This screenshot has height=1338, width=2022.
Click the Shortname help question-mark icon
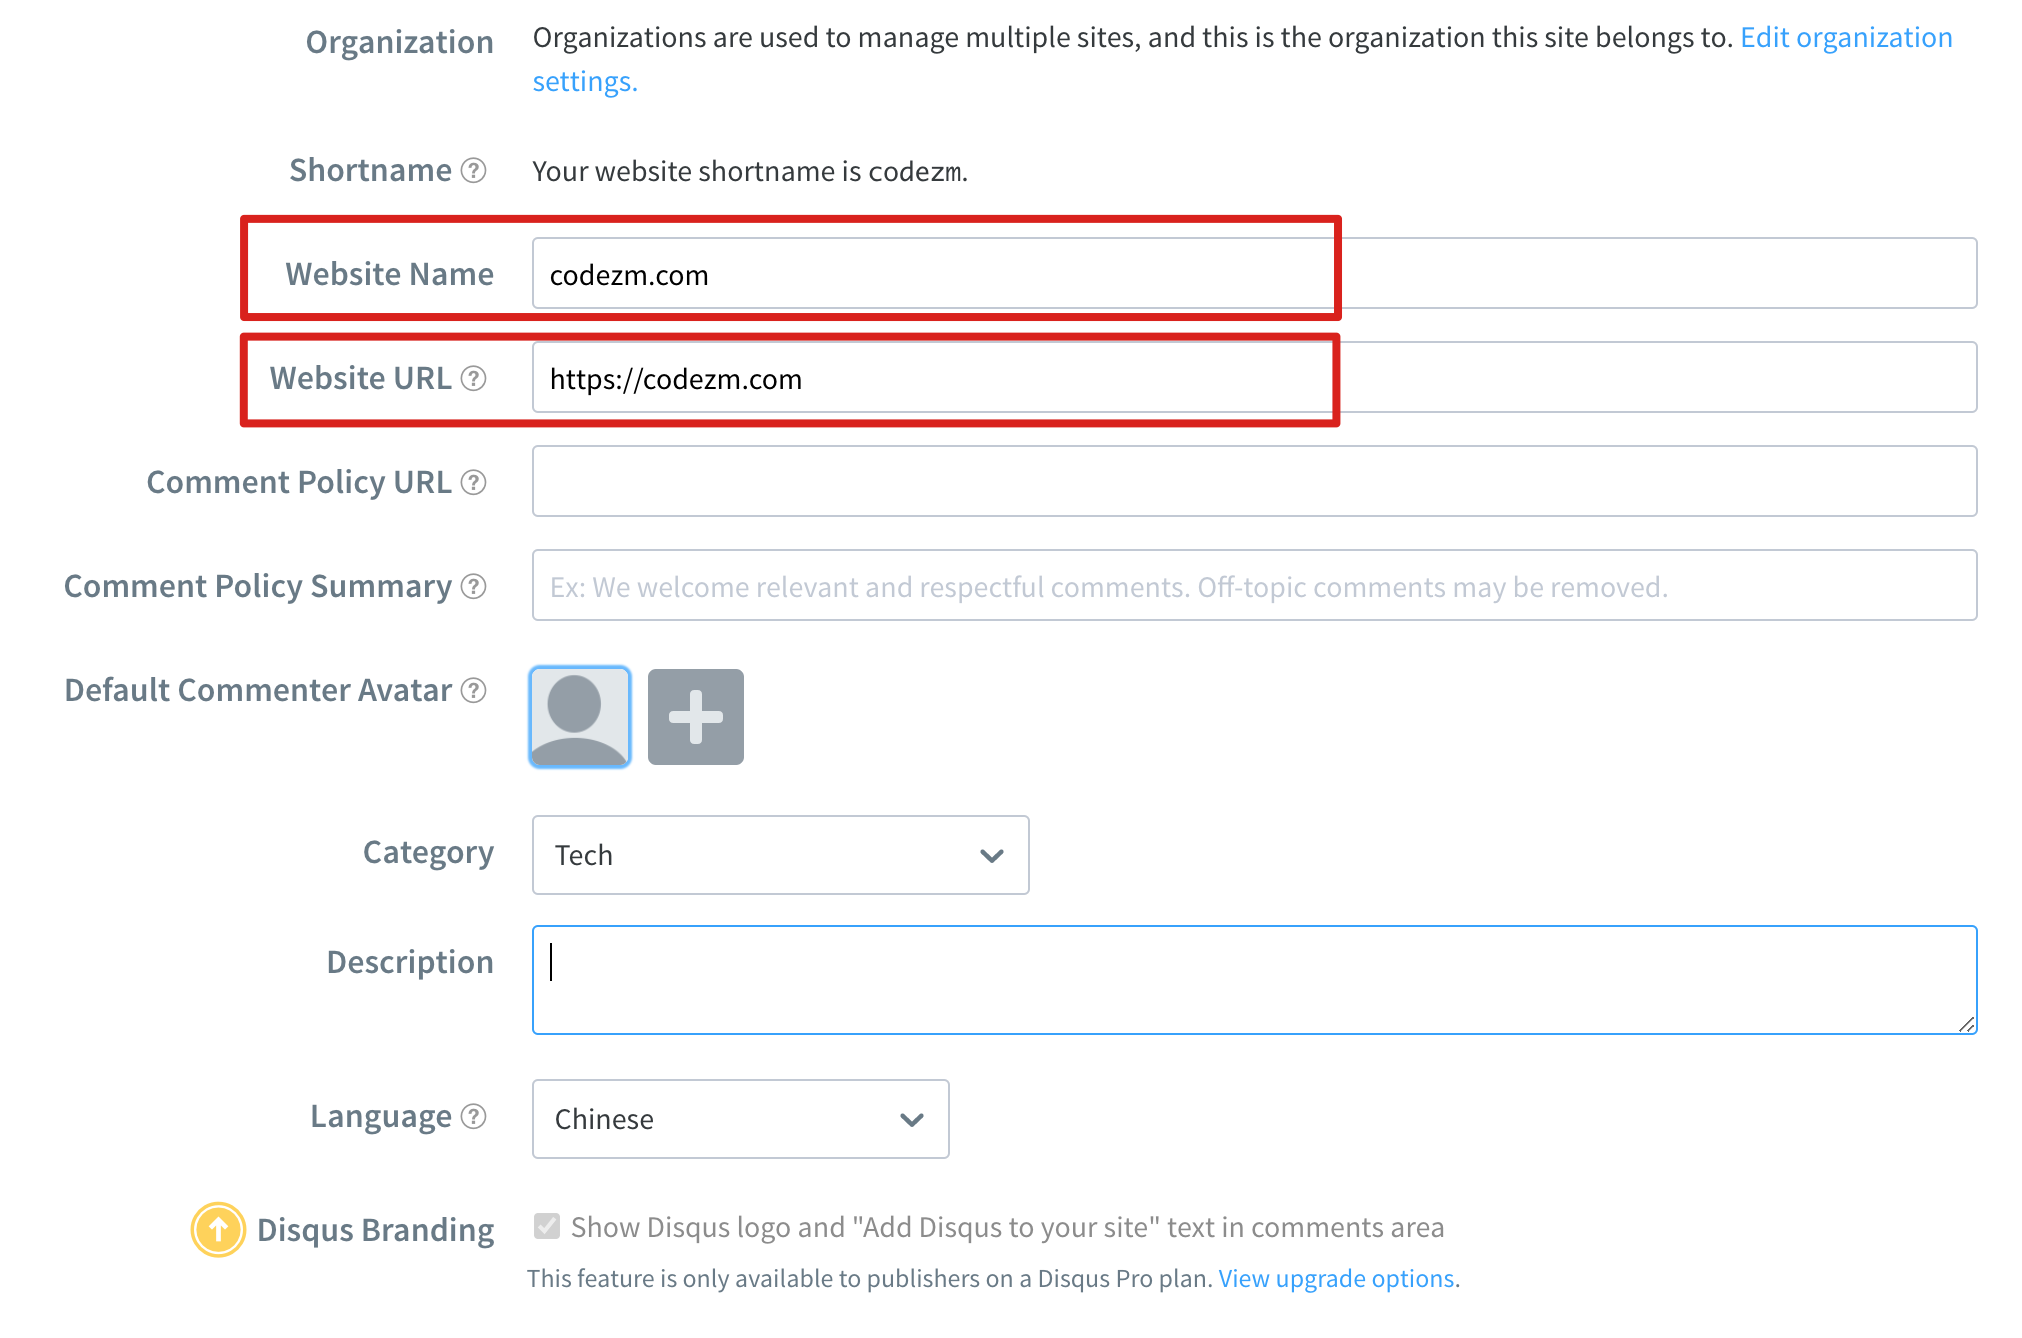click(473, 171)
